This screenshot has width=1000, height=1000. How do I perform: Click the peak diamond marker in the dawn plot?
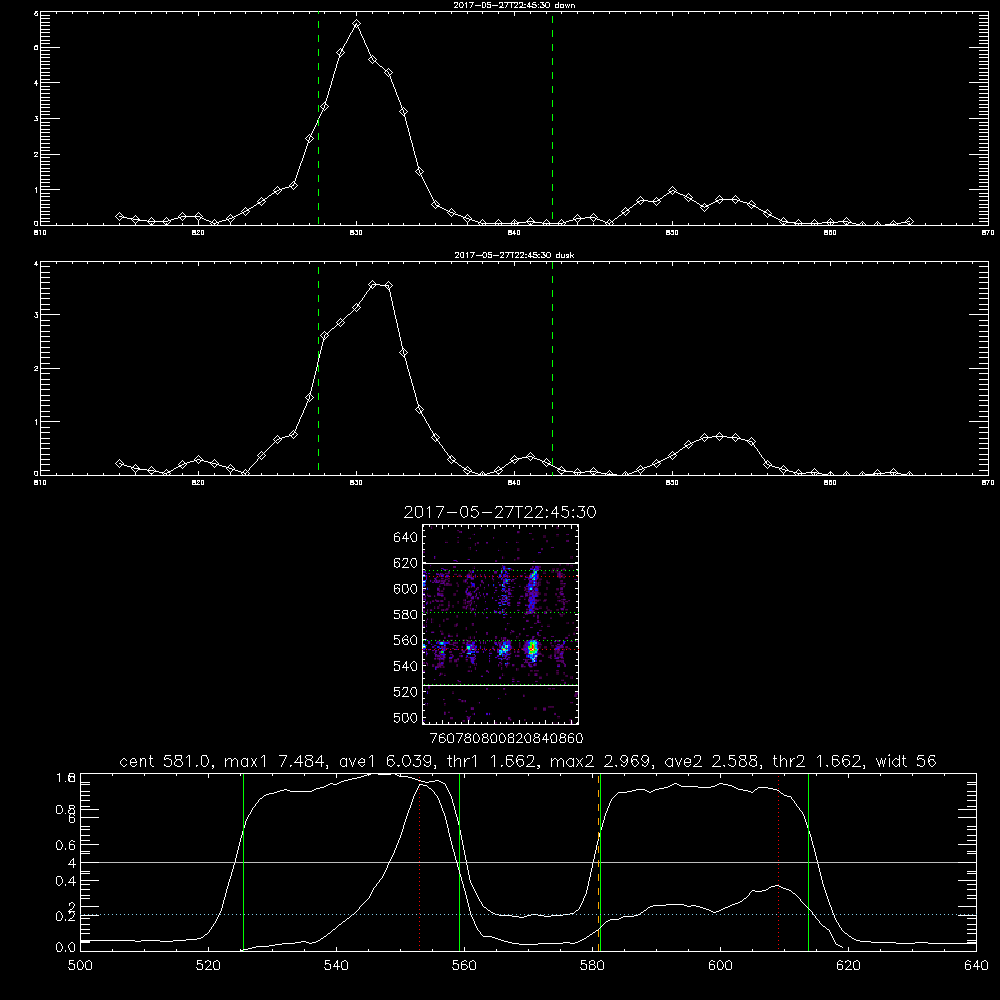pyautogui.click(x=357, y=24)
